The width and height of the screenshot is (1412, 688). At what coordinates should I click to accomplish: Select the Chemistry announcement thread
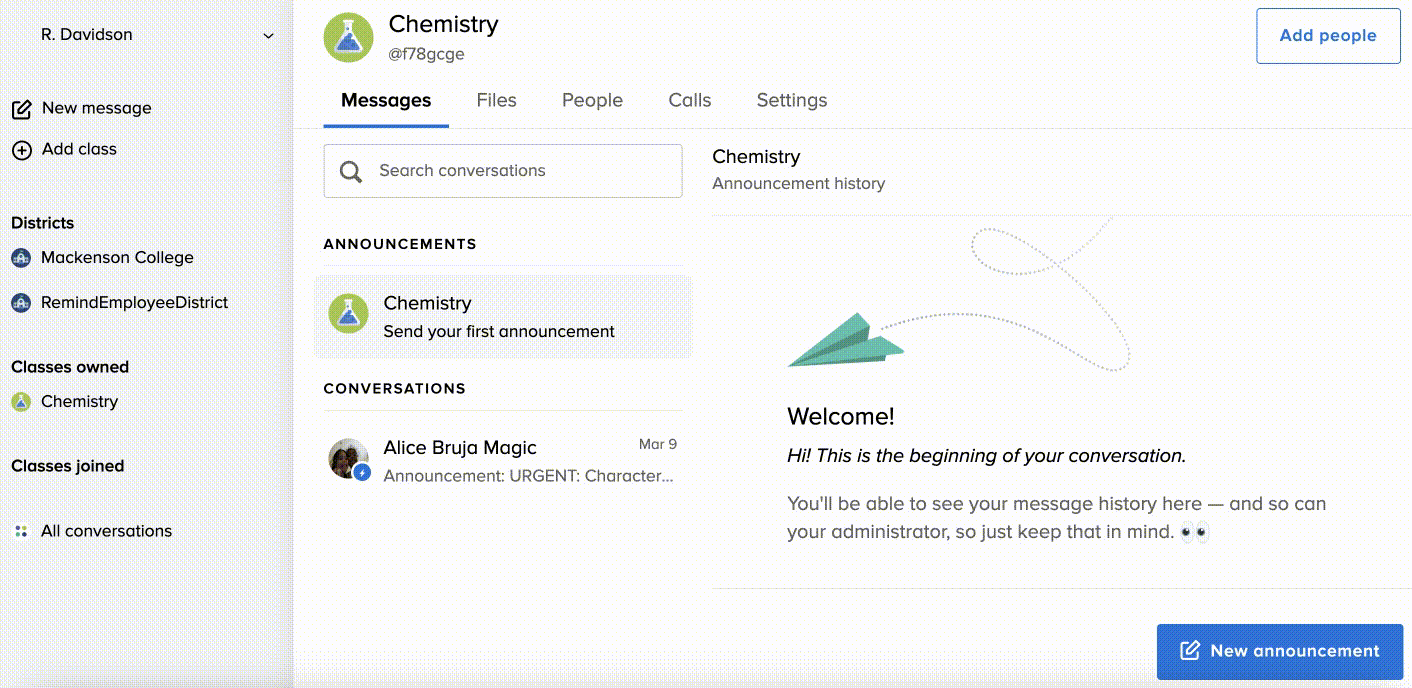tap(502, 317)
